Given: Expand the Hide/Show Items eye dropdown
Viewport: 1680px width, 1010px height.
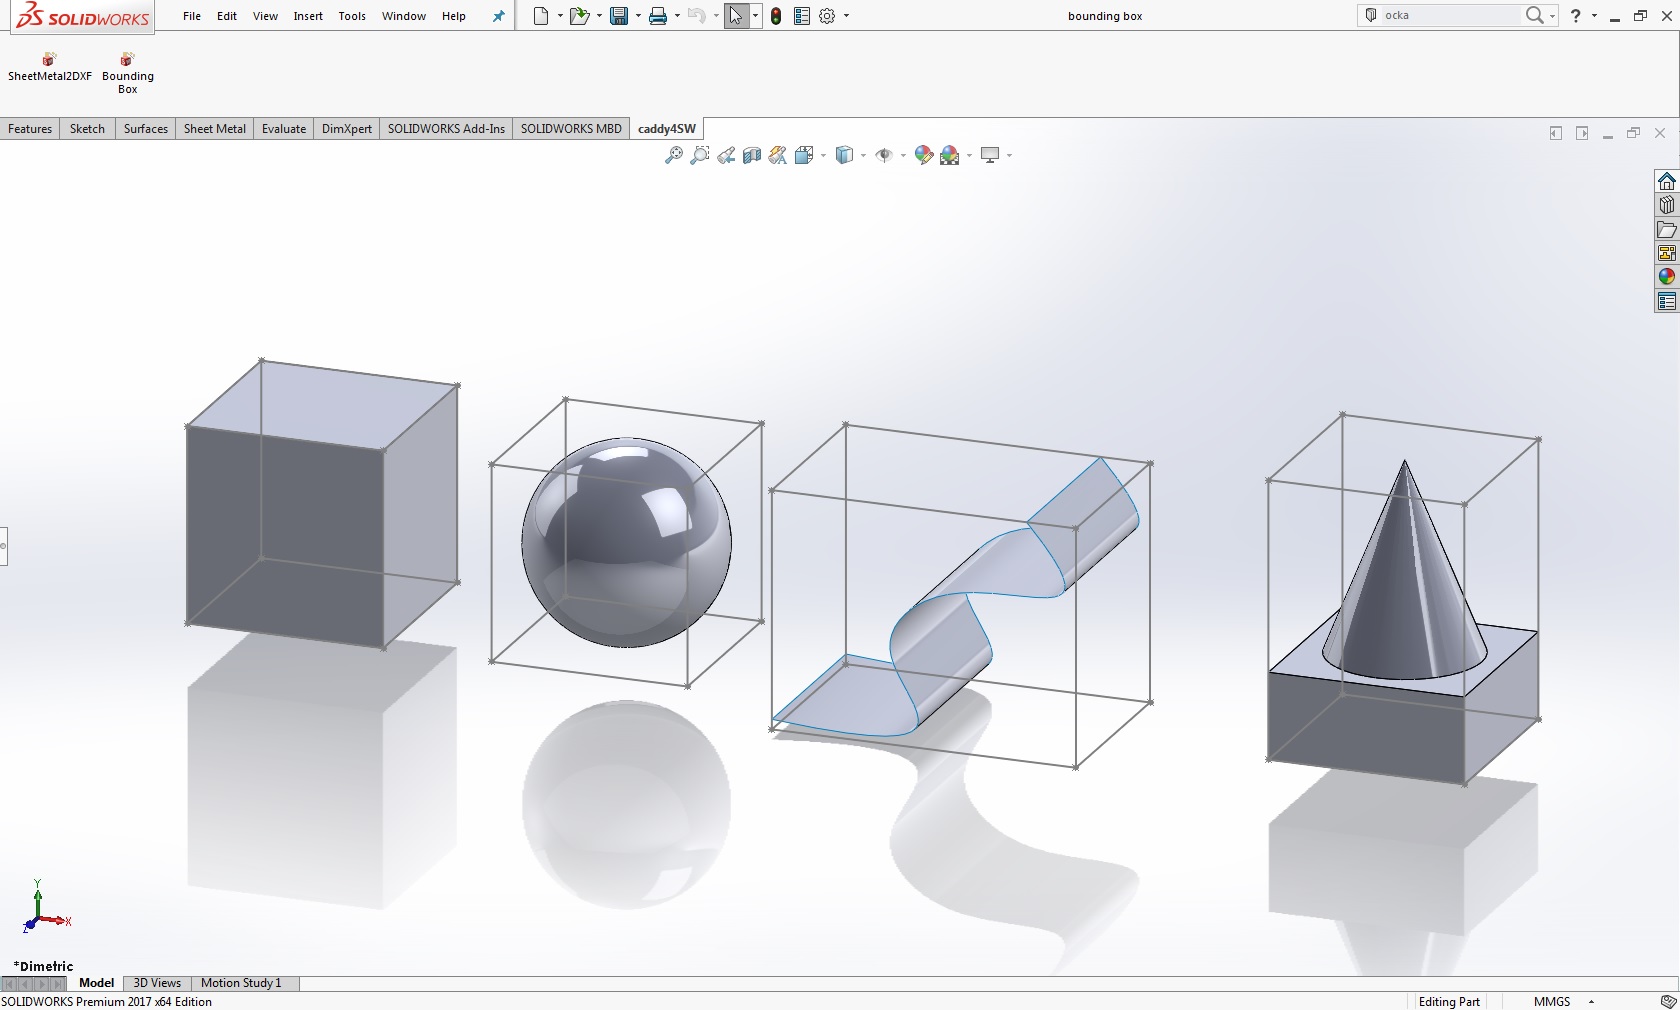Looking at the screenshot, I should [903, 155].
